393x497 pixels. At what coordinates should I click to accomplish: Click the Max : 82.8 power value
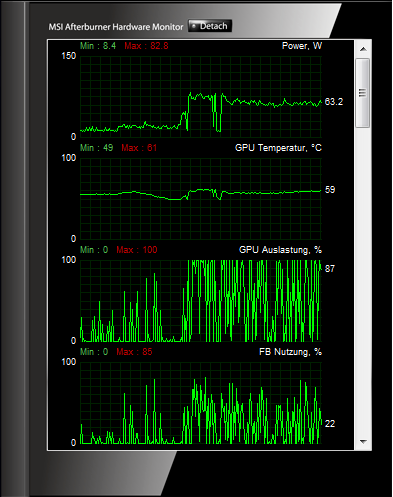pyautogui.click(x=146, y=46)
